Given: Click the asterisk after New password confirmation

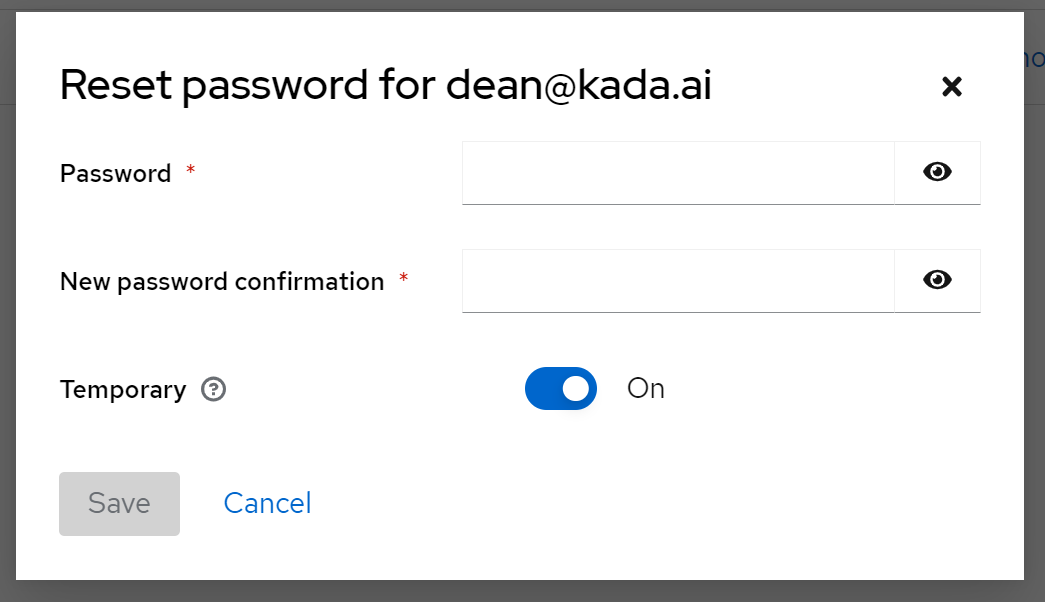Looking at the screenshot, I should (x=404, y=279).
